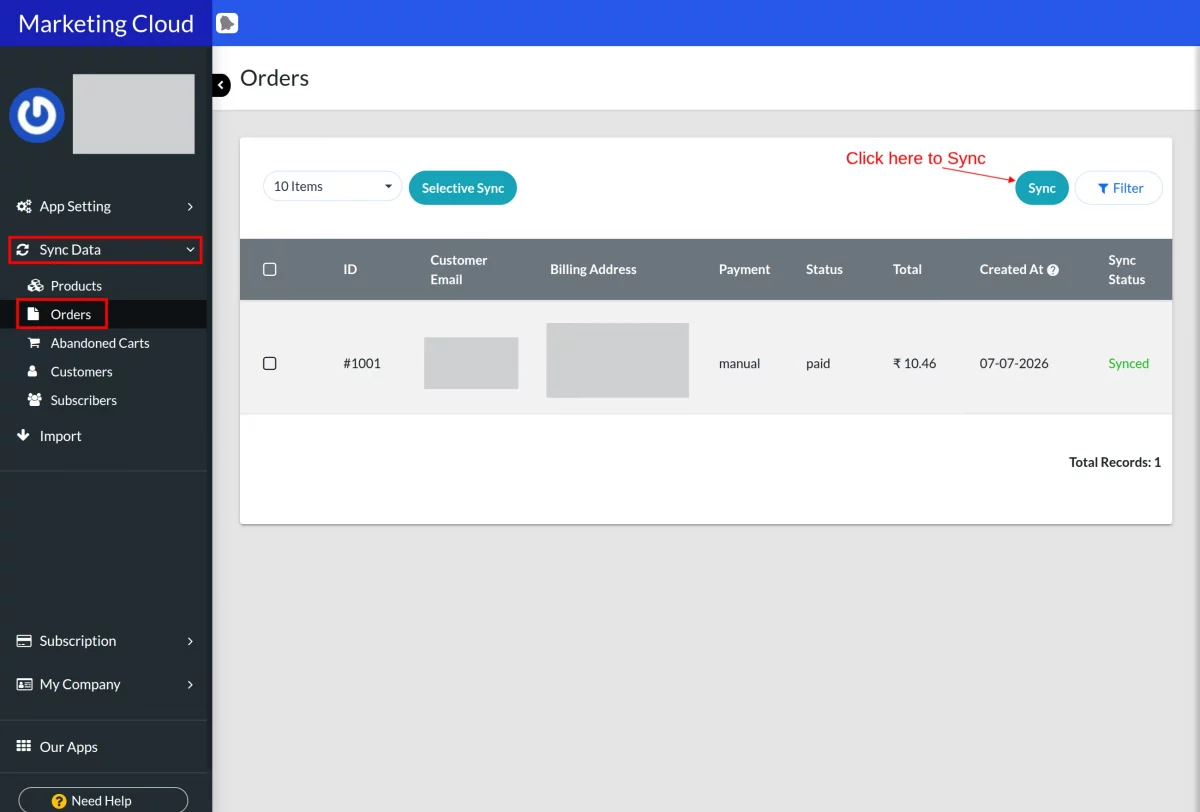Click the Abandoned Carts cart icon

pyautogui.click(x=33, y=343)
